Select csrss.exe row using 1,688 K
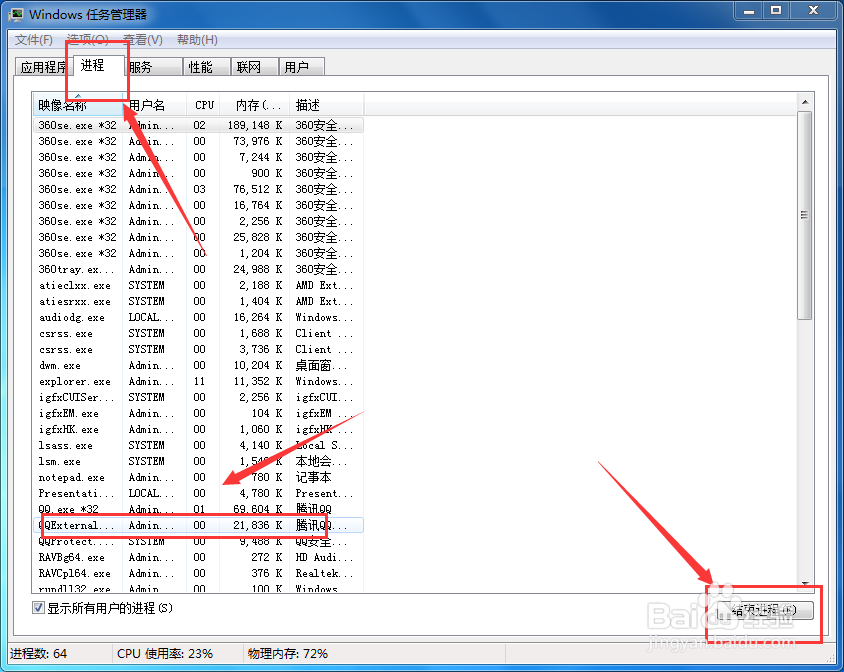Screen dimensions: 844x672 tap(198, 333)
